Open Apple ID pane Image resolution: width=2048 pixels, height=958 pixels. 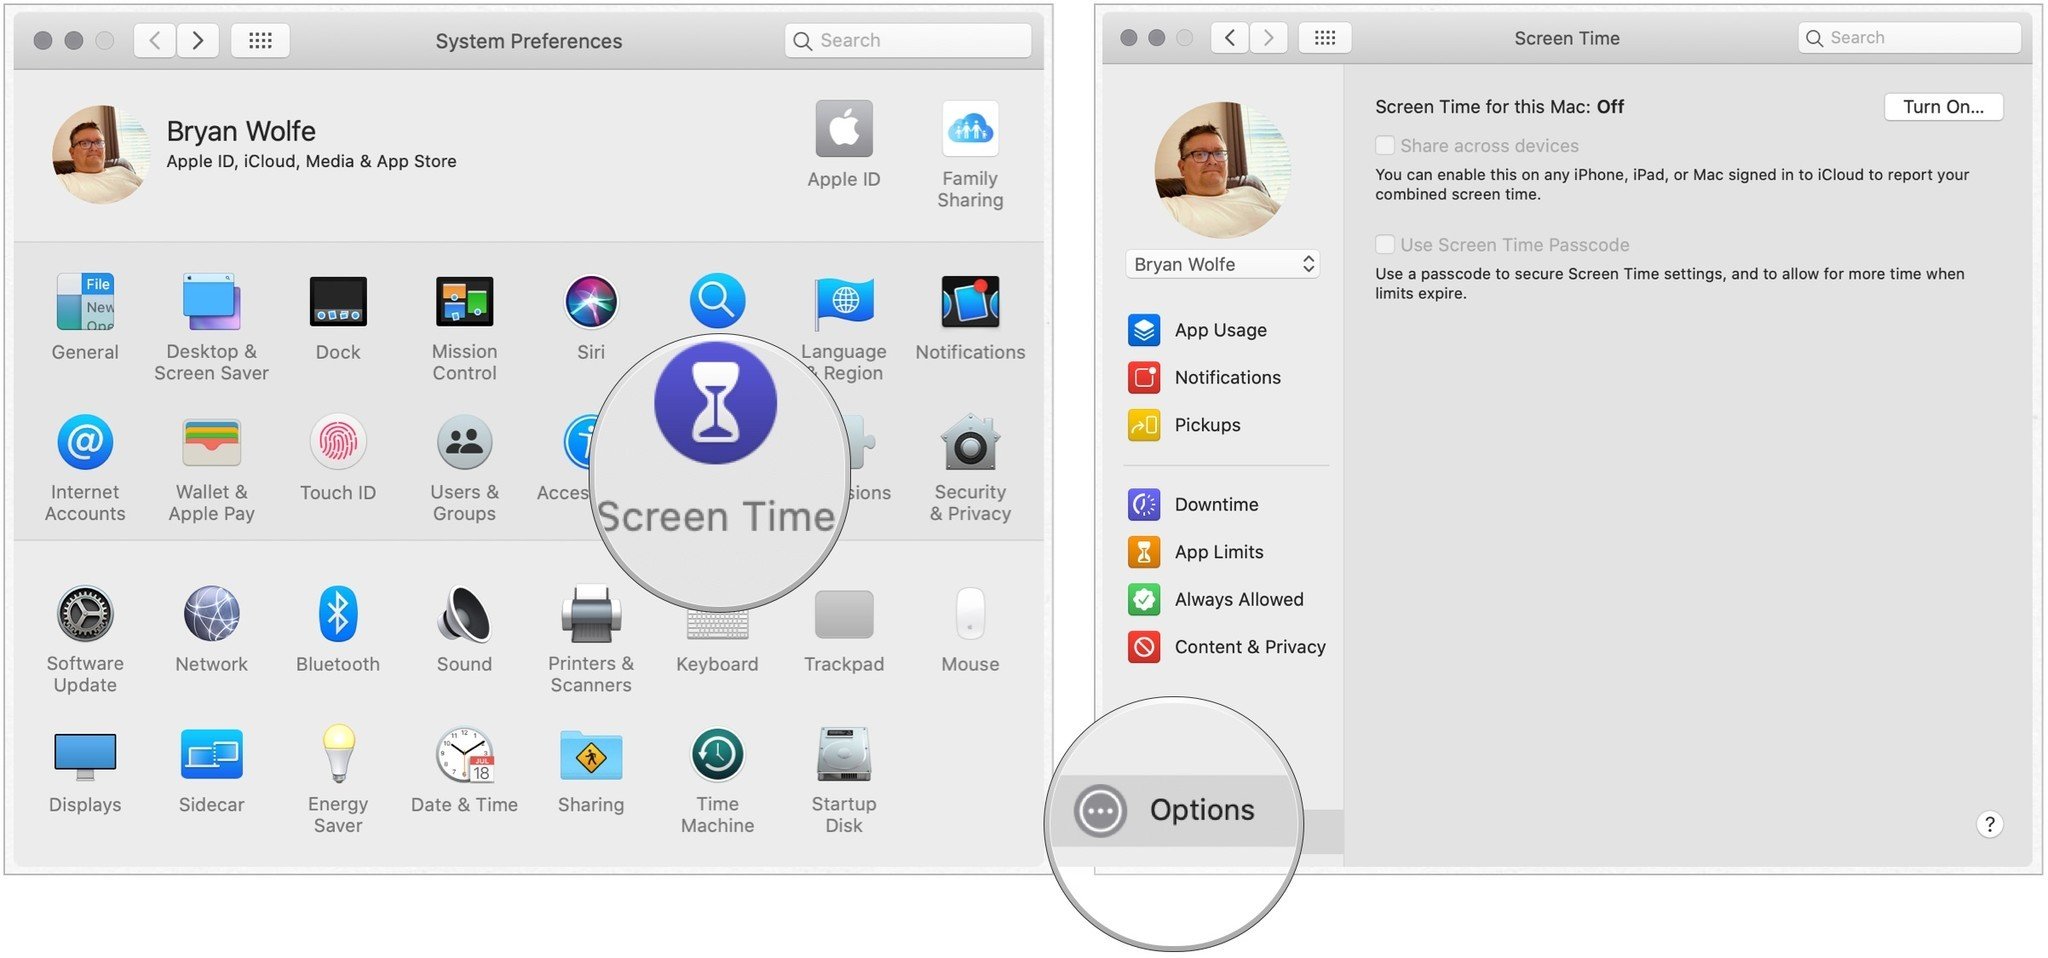point(844,144)
